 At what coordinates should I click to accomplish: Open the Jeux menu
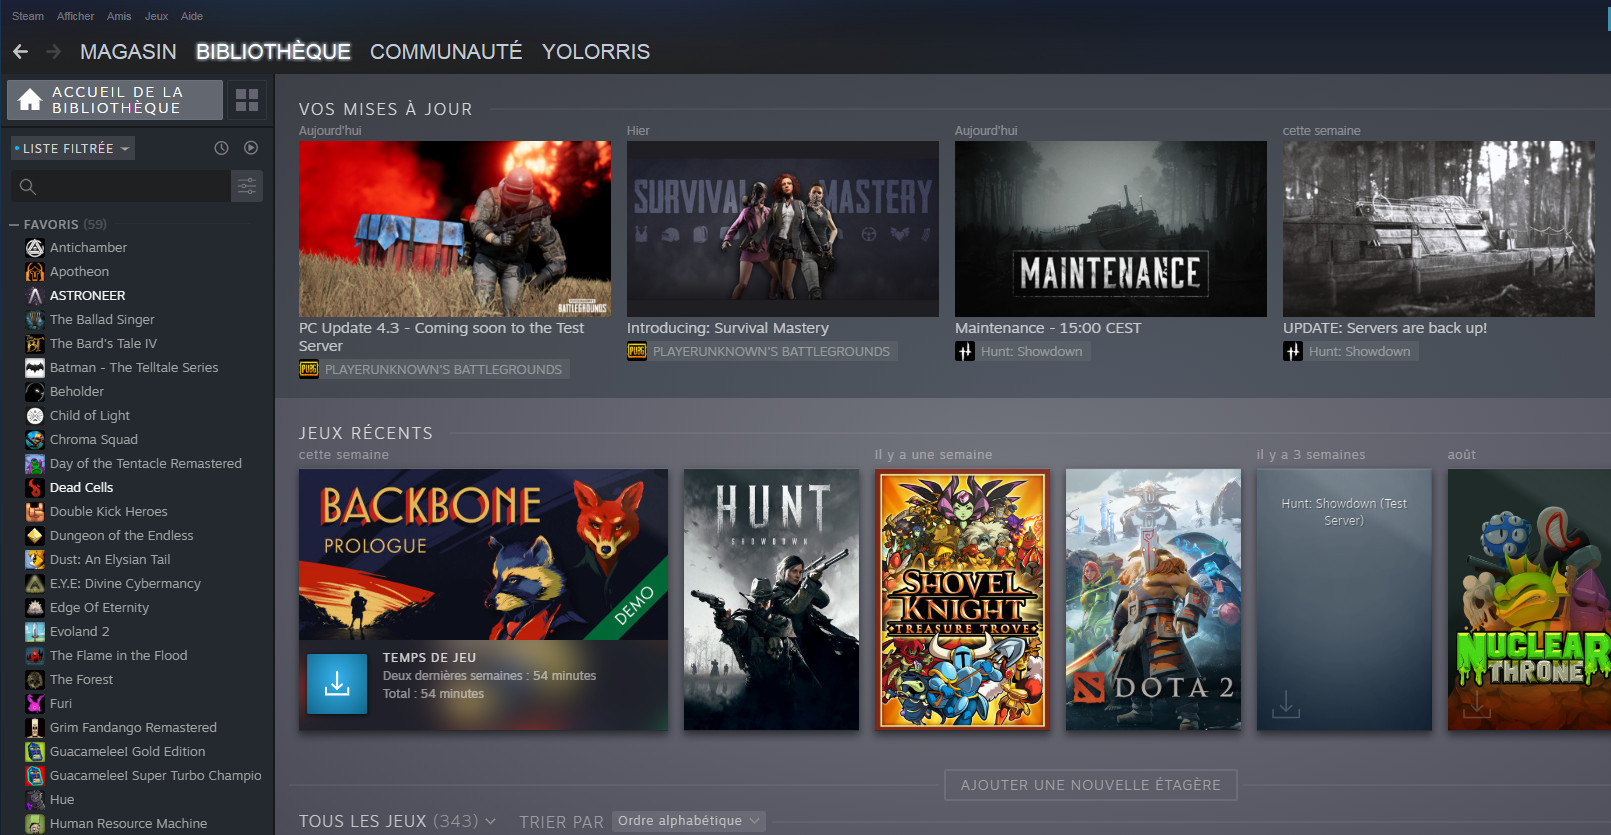click(156, 16)
